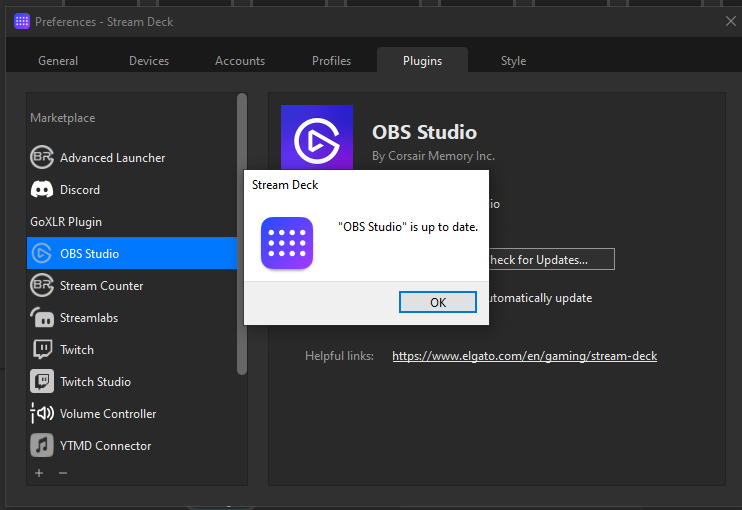Select Twitch Studio in the list

tap(132, 381)
